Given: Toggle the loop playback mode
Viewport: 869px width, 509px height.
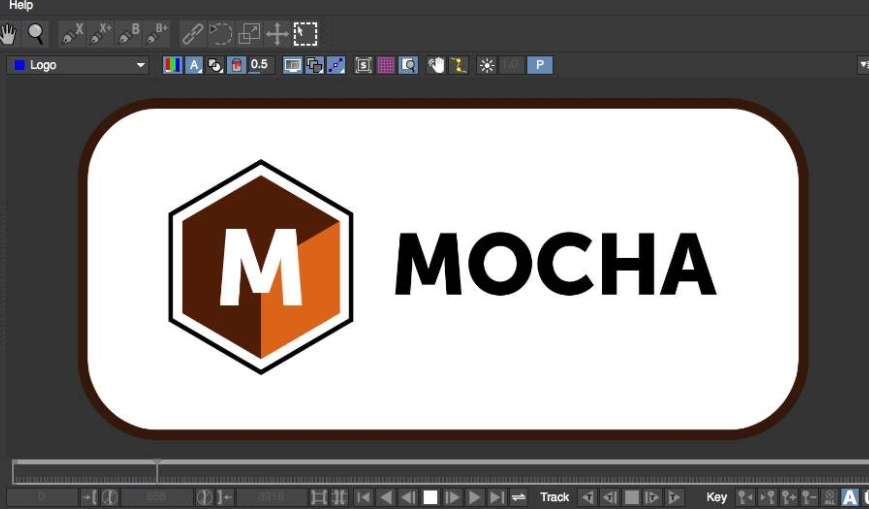Looking at the screenshot, I should (519, 497).
